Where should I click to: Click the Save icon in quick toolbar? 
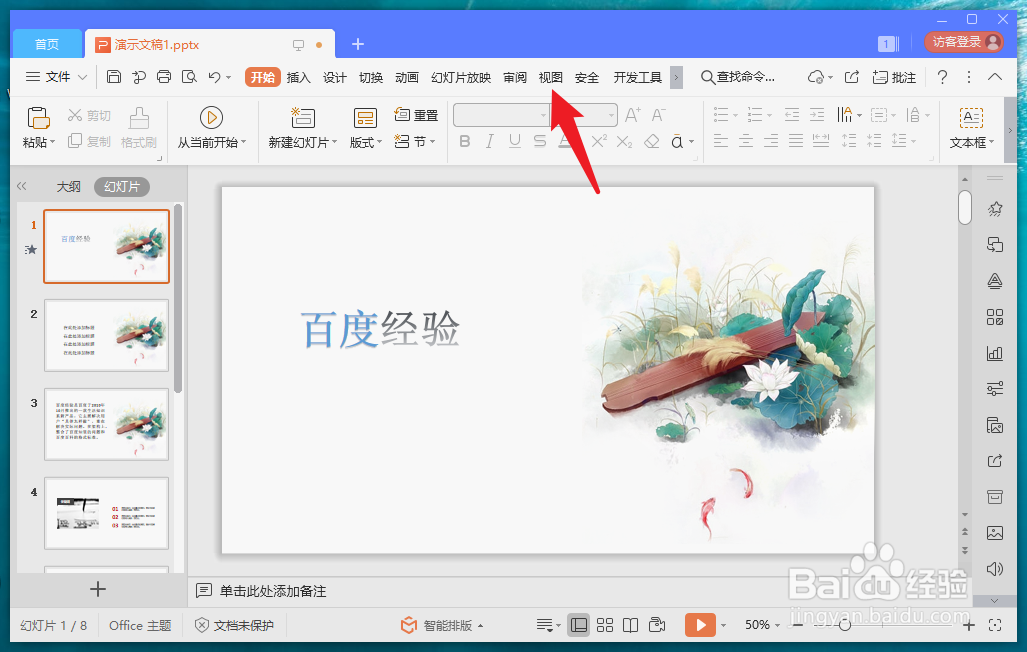coord(113,77)
